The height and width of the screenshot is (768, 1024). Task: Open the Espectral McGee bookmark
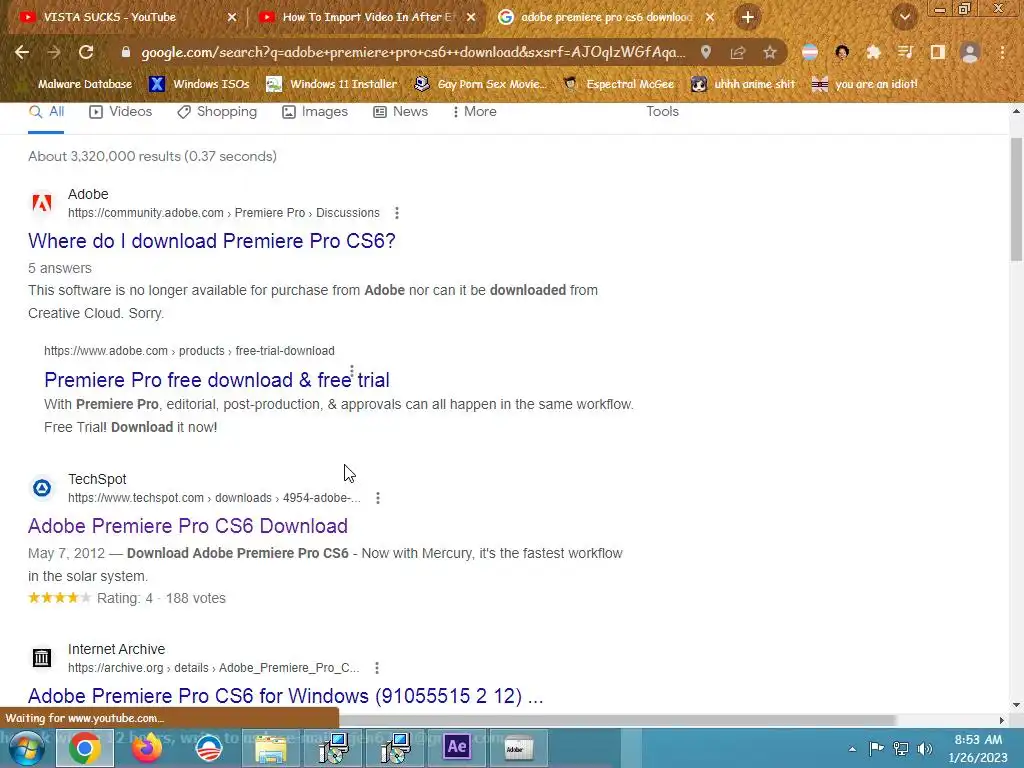point(618,84)
